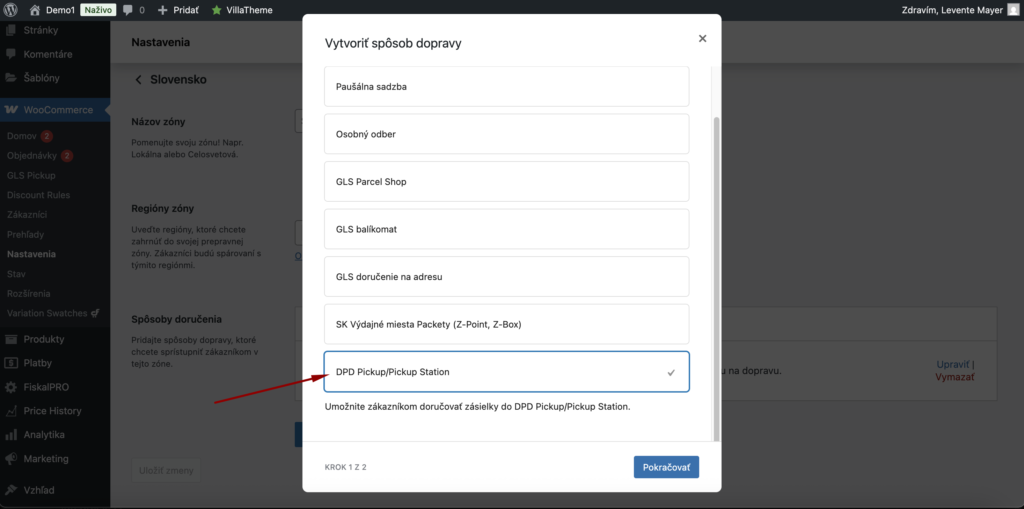The image size is (1024, 509).
Task: Go back using Slovensko chevron
Action: (139, 79)
